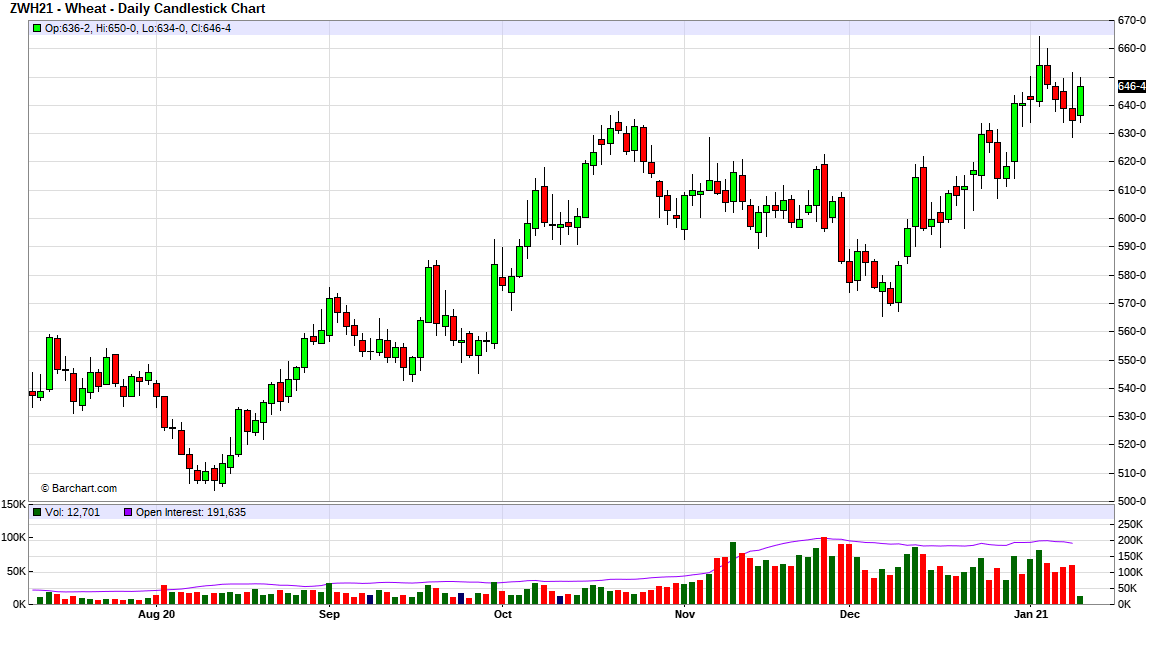
Task: Click the 590-0 price axis label
Action: click(1132, 246)
